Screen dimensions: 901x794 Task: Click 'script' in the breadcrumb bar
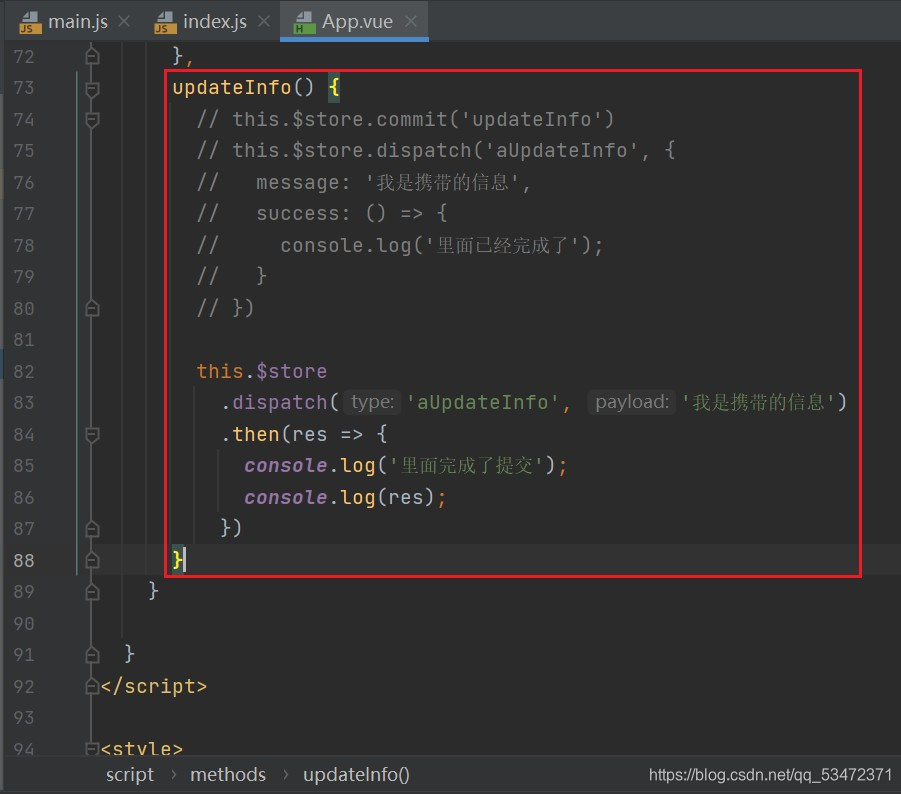click(x=130, y=775)
